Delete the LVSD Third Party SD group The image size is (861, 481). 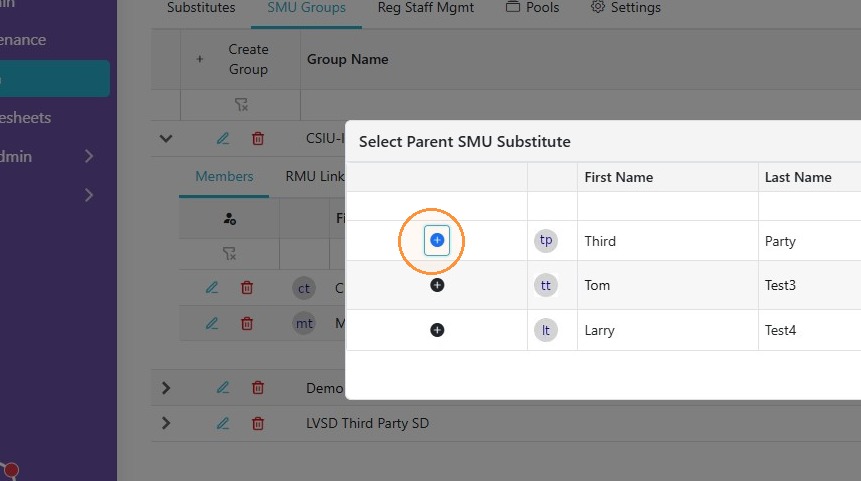258,423
